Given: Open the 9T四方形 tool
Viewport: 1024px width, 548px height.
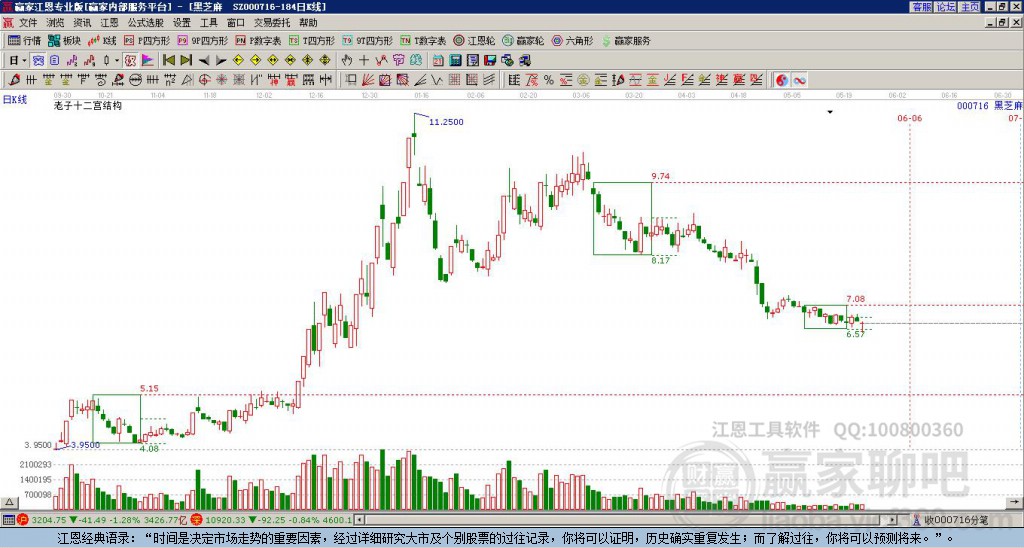Looking at the screenshot, I should (x=367, y=40).
